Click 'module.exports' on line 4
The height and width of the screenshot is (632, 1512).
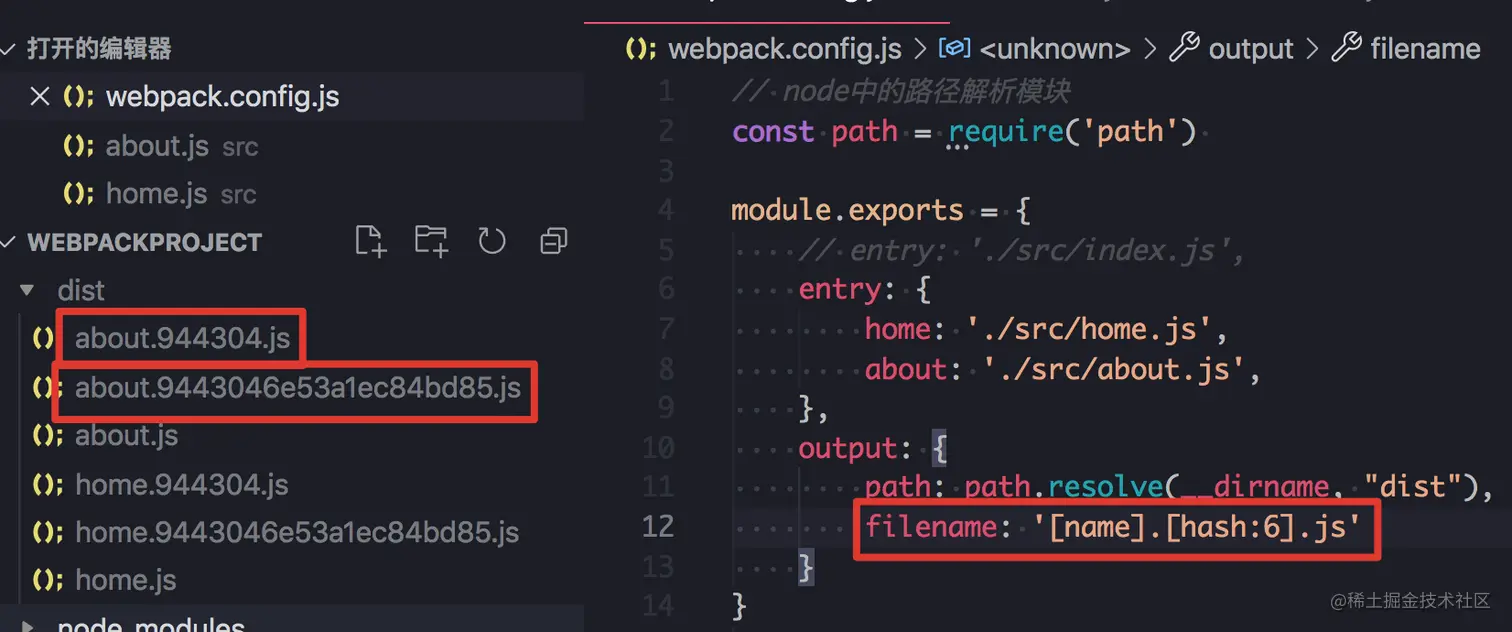pyautogui.click(x=848, y=210)
